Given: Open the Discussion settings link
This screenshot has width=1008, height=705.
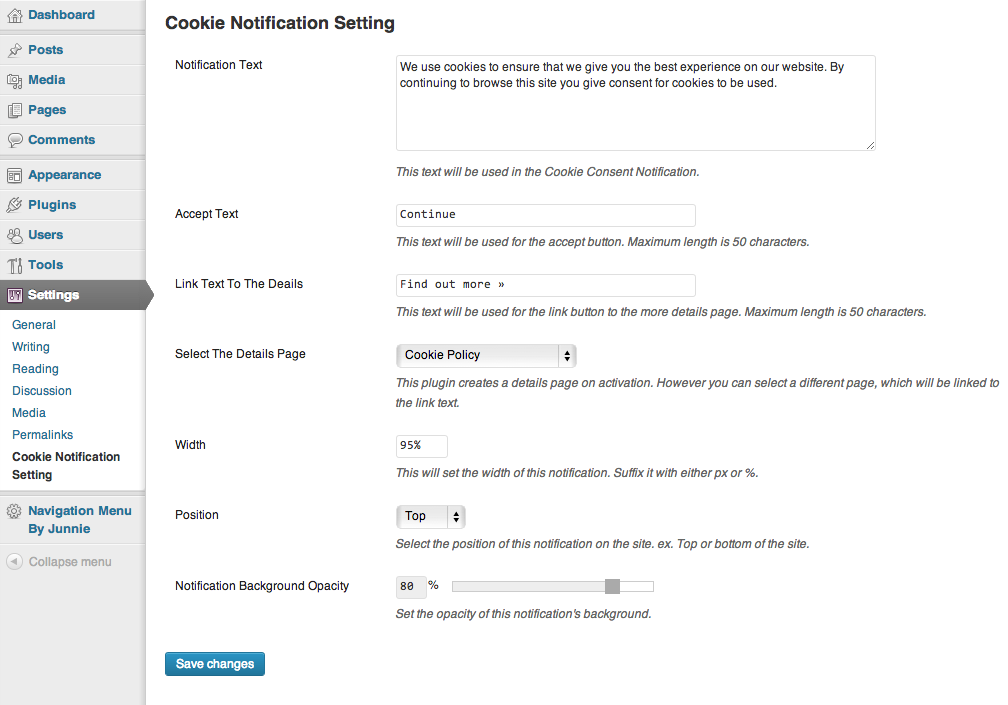Looking at the screenshot, I should tap(42, 391).
